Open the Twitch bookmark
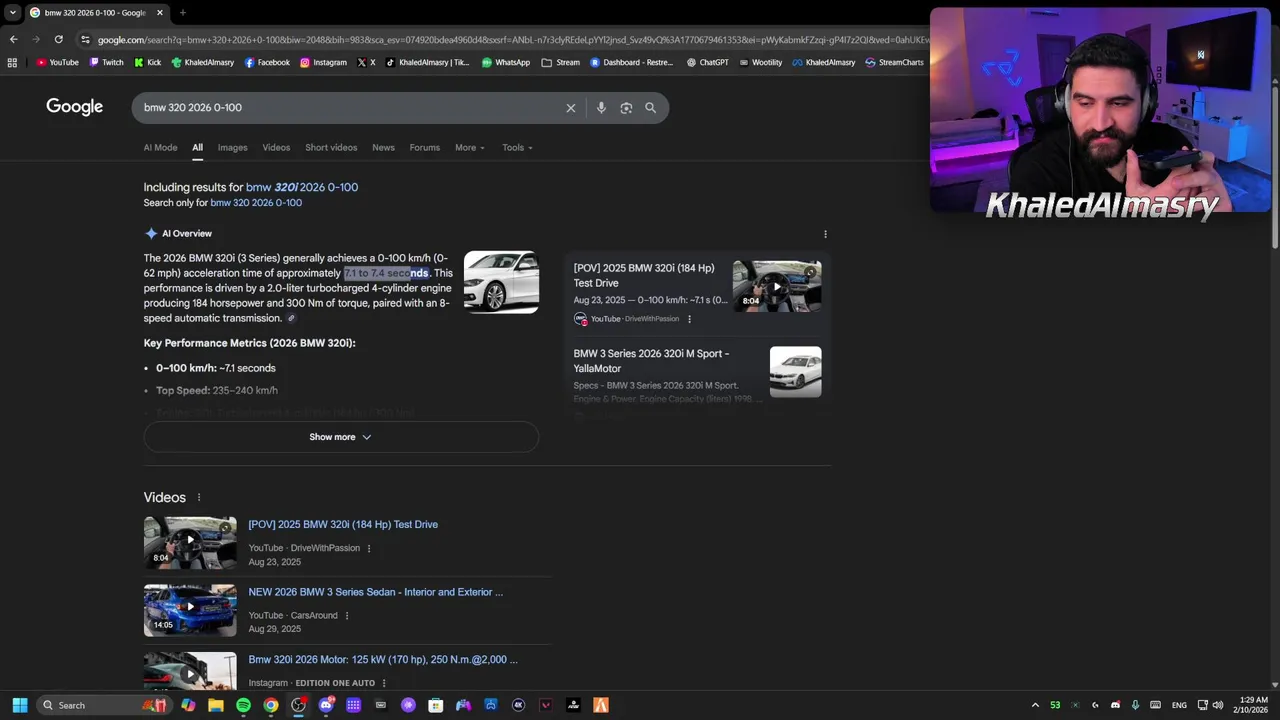 106,62
